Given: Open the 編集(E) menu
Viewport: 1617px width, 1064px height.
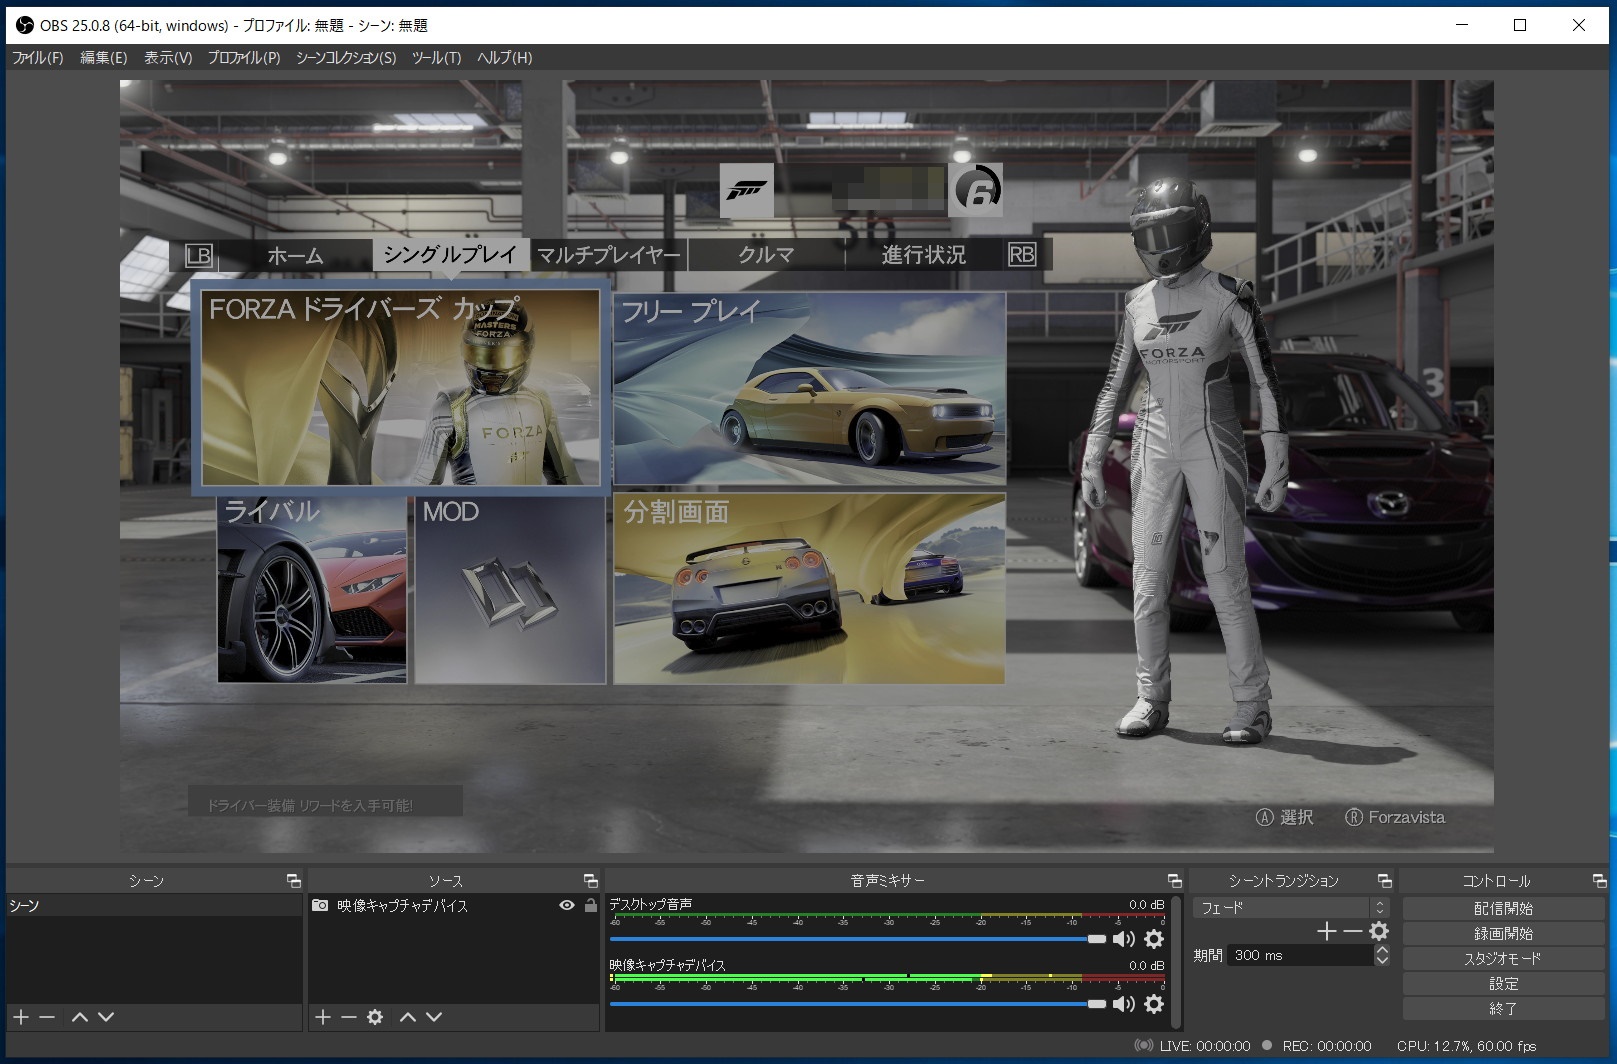Looking at the screenshot, I should (104, 58).
